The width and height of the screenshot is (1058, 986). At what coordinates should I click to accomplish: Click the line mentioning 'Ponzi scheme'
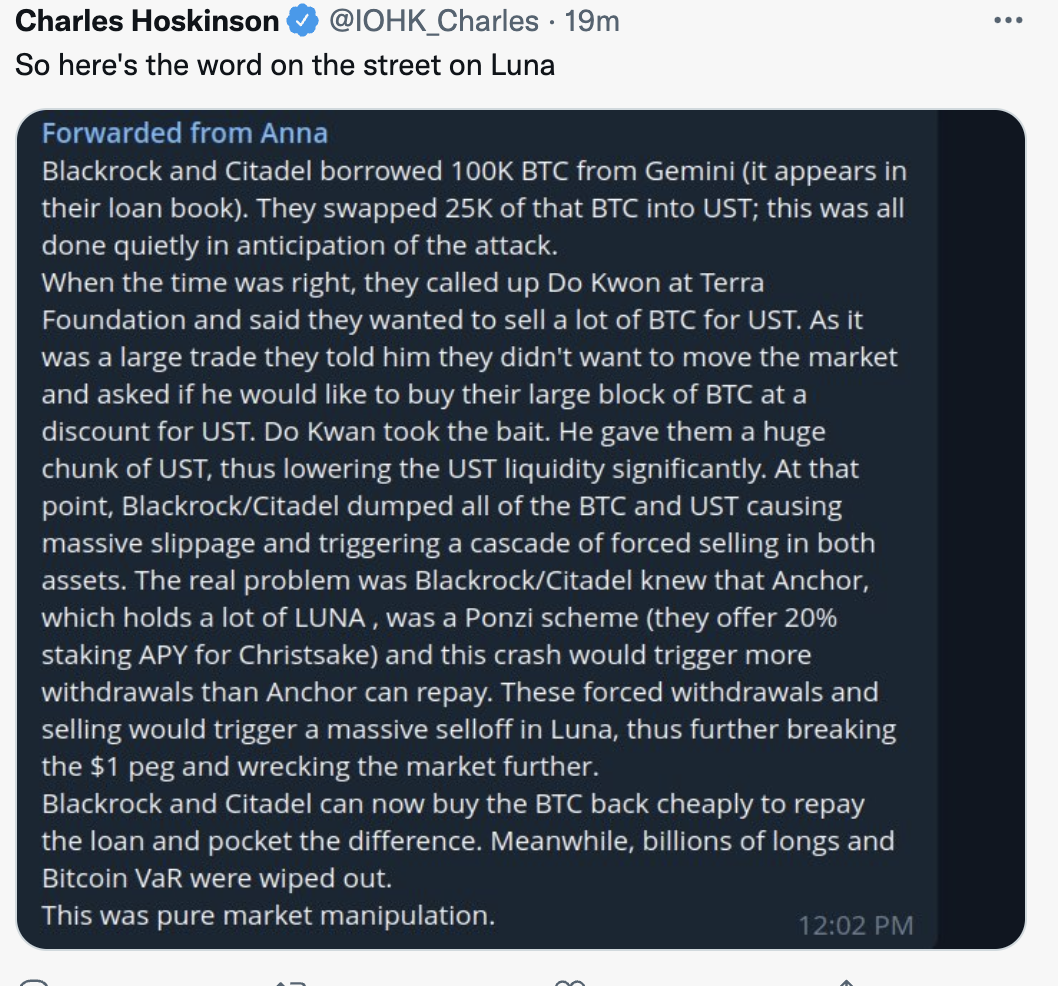(x=439, y=618)
